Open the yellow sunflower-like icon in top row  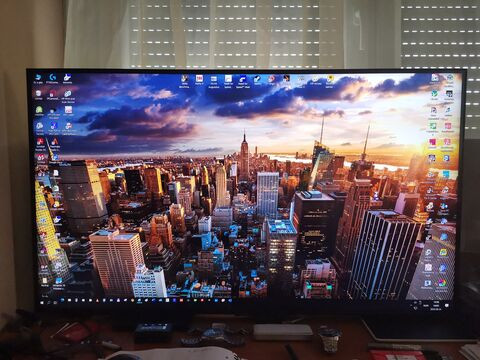[x=330, y=80]
